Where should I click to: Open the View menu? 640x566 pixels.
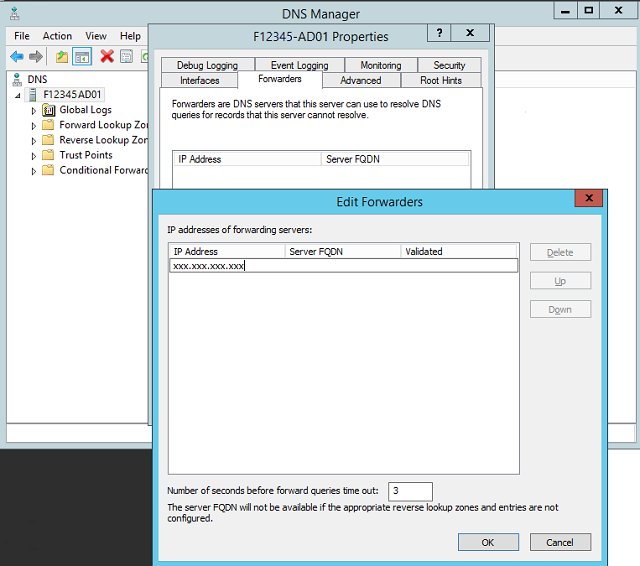coord(96,36)
